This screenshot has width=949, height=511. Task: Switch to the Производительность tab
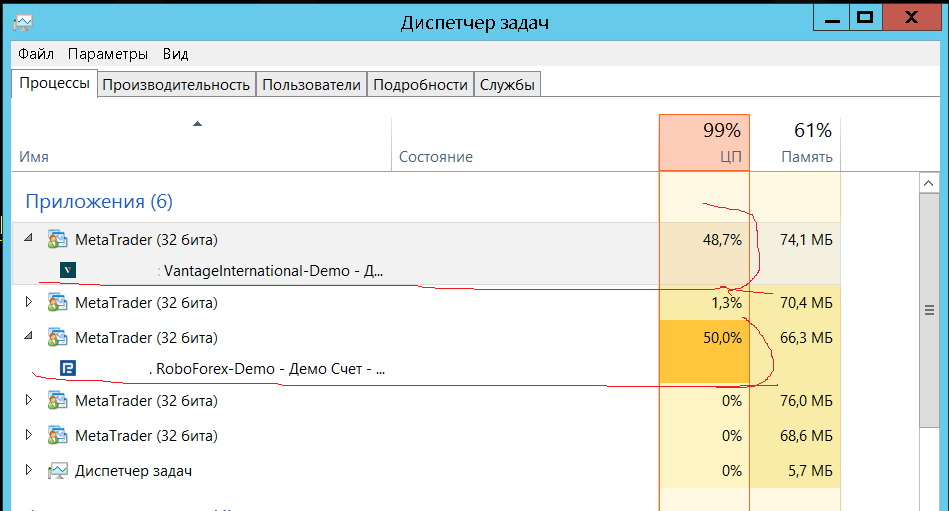coord(176,85)
